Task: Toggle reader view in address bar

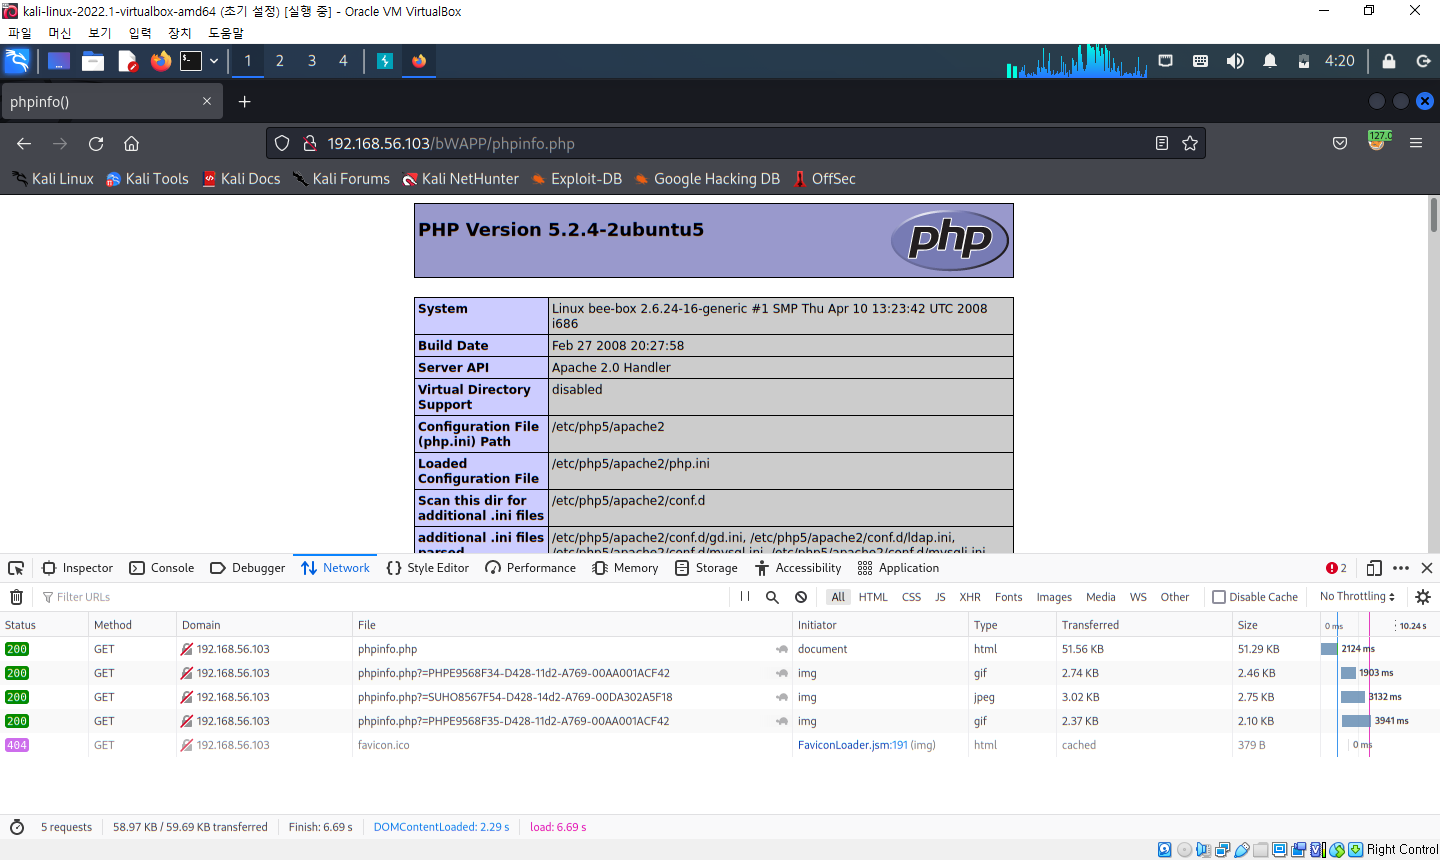Action: click(1161, 143)
